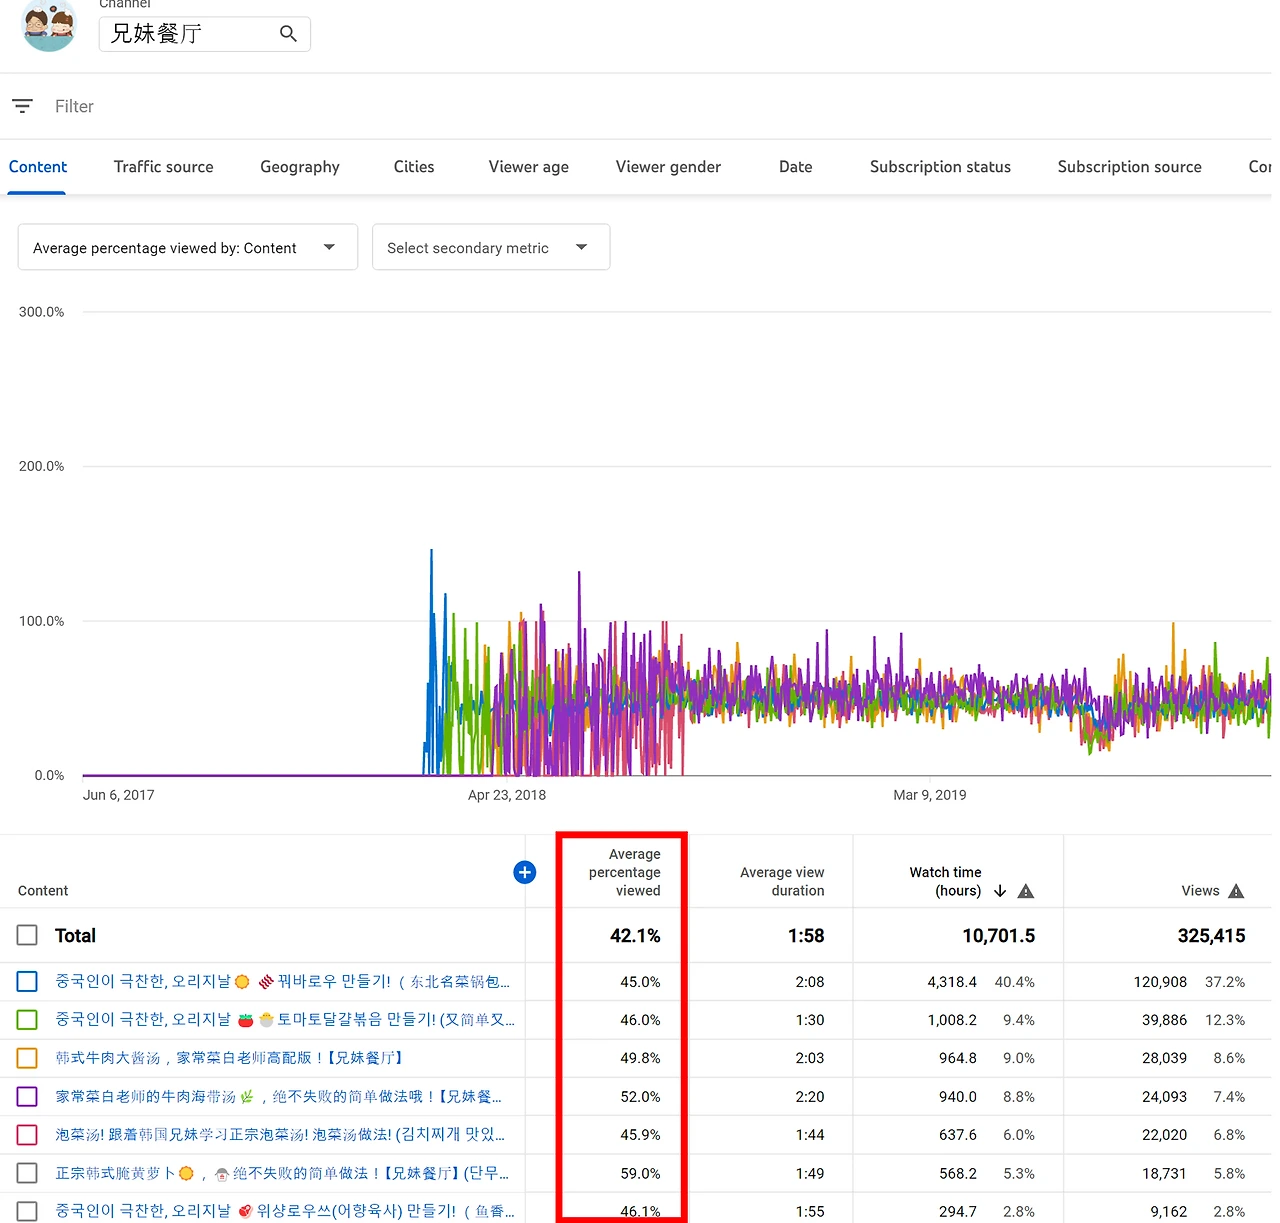Viewport: 1280px width, 1223px height.
Task: Click the total watch time 10,701.5
Action: click(x=998, y=936)
